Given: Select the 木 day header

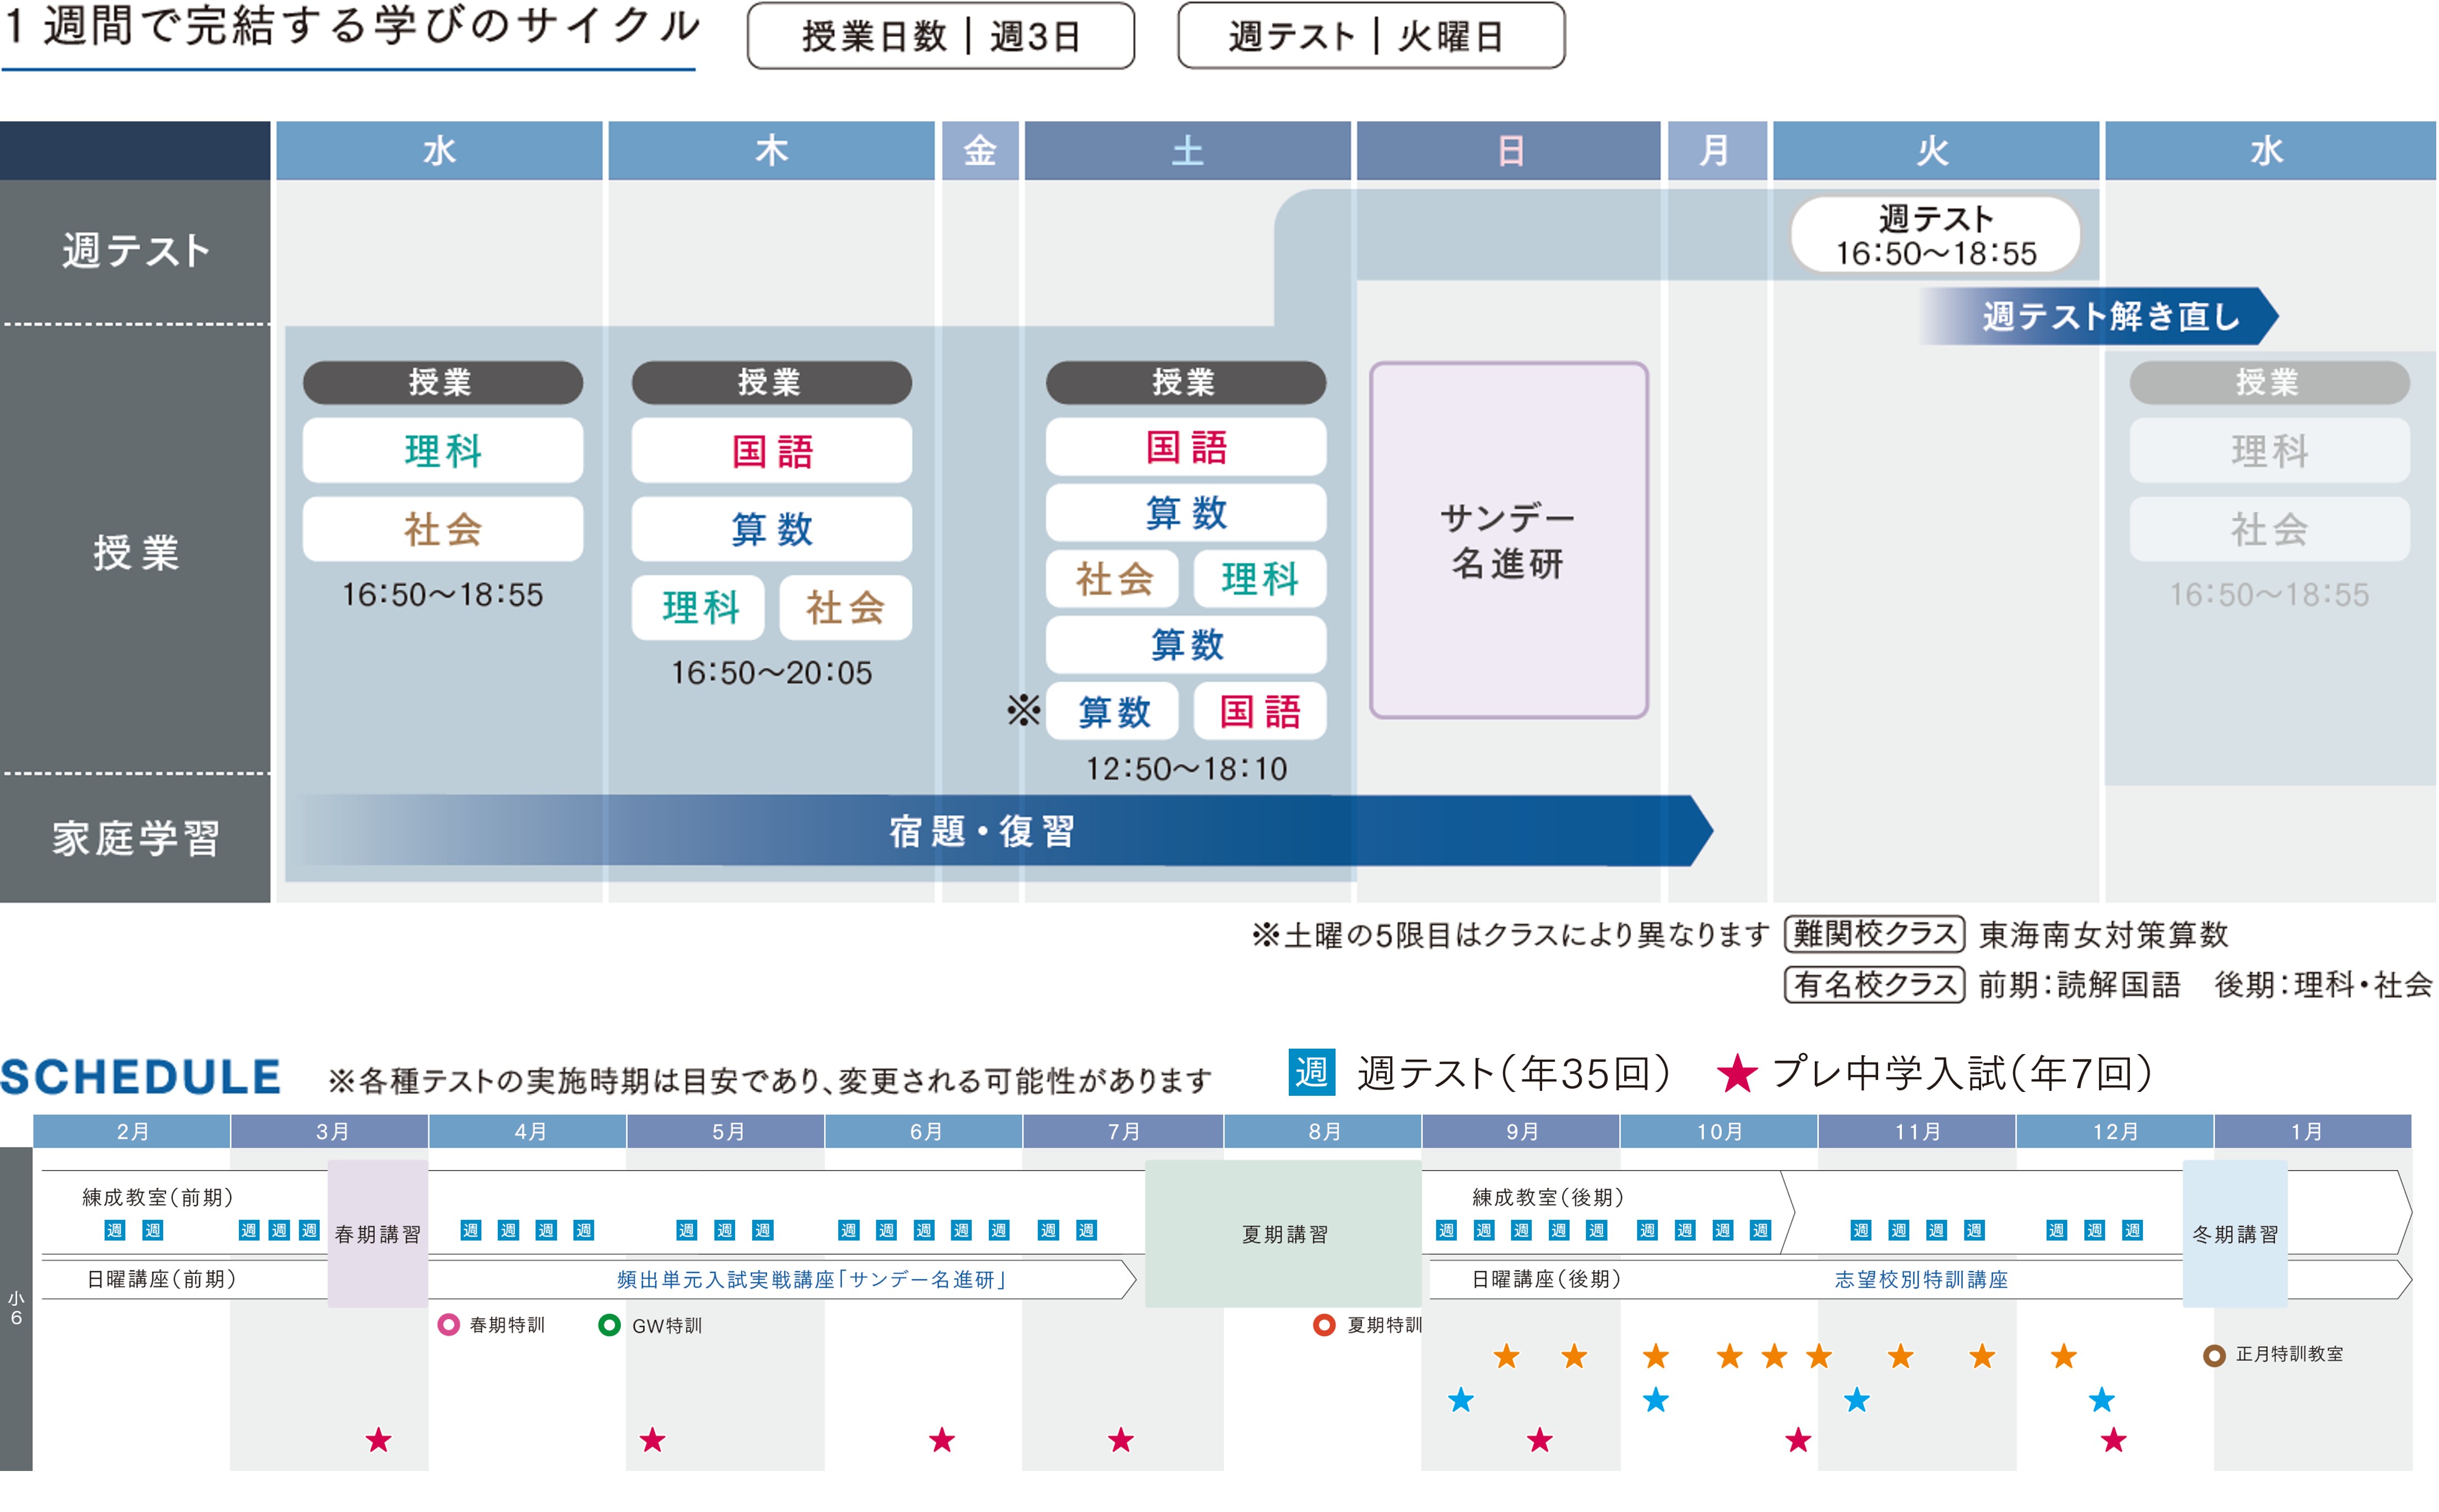Looking at the screenshot, I should (x=771, y=151).
